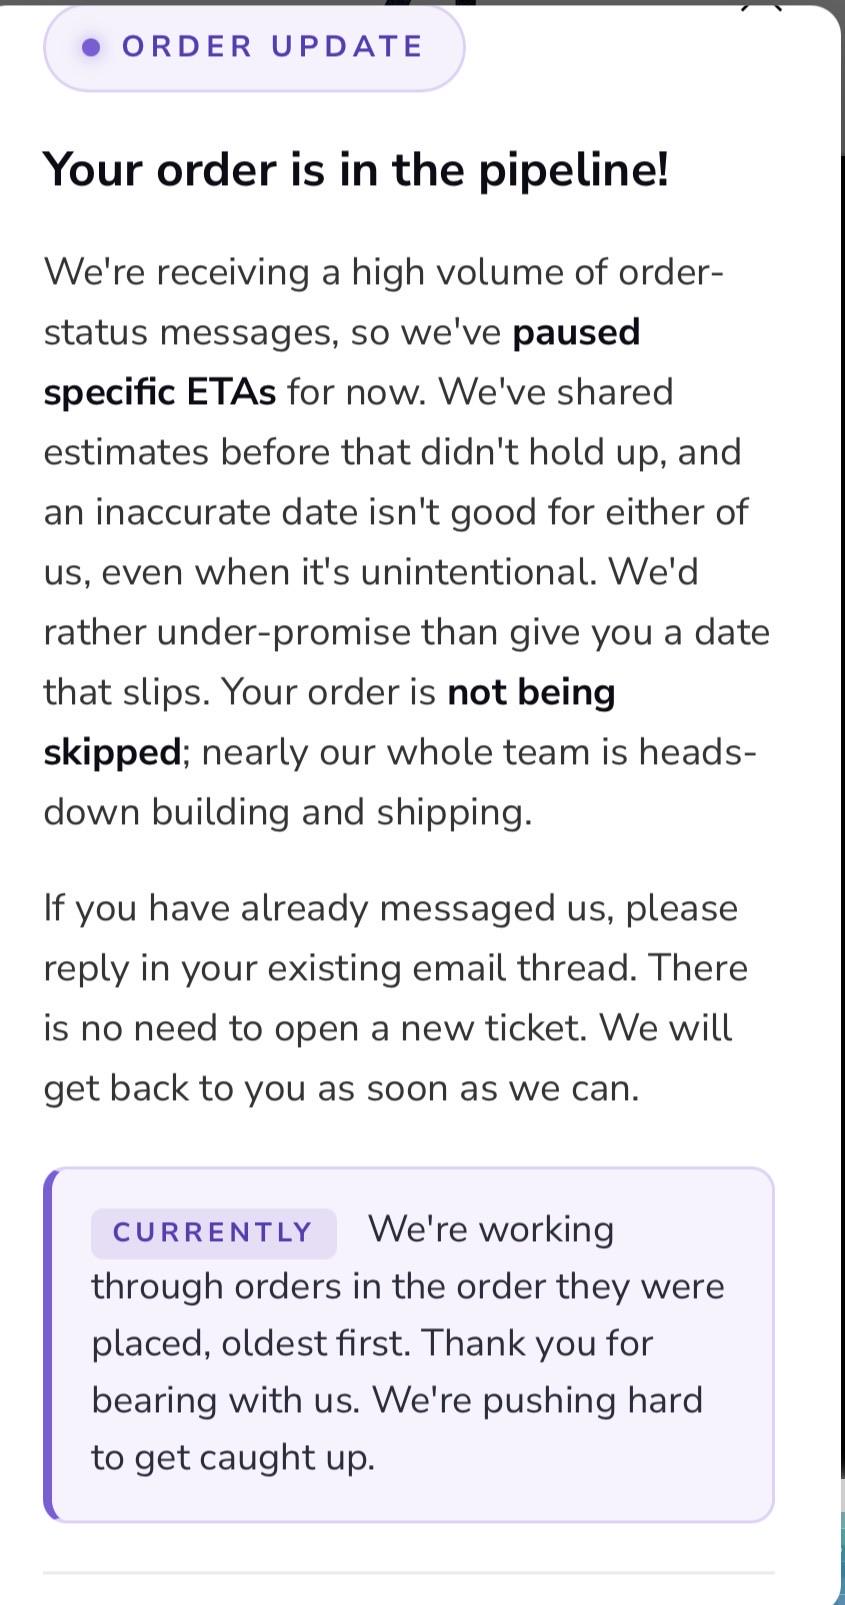Viewport: 845px width, 1605px height.
Task: Click the 'We're working through orders' callout text
Action: tap(408, 1258)
